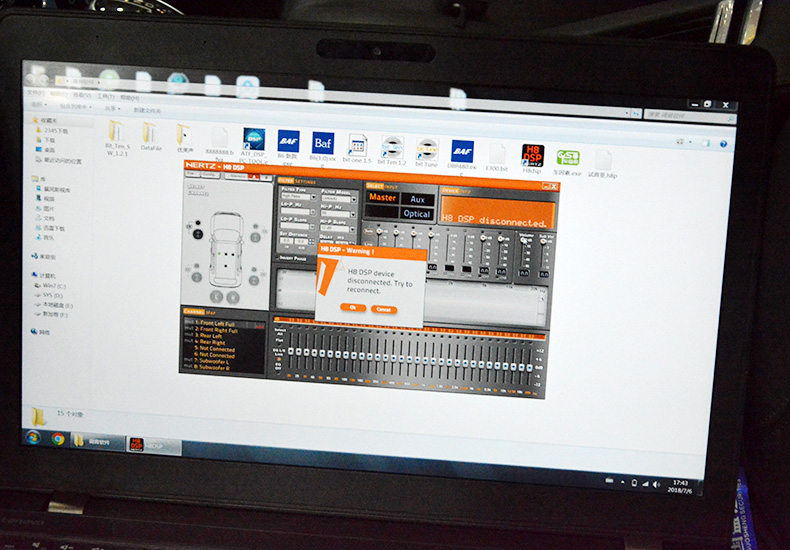Open the bit one 1.5 file
Image resolution: width=790 pixels, height=550 pixels.
358,148
